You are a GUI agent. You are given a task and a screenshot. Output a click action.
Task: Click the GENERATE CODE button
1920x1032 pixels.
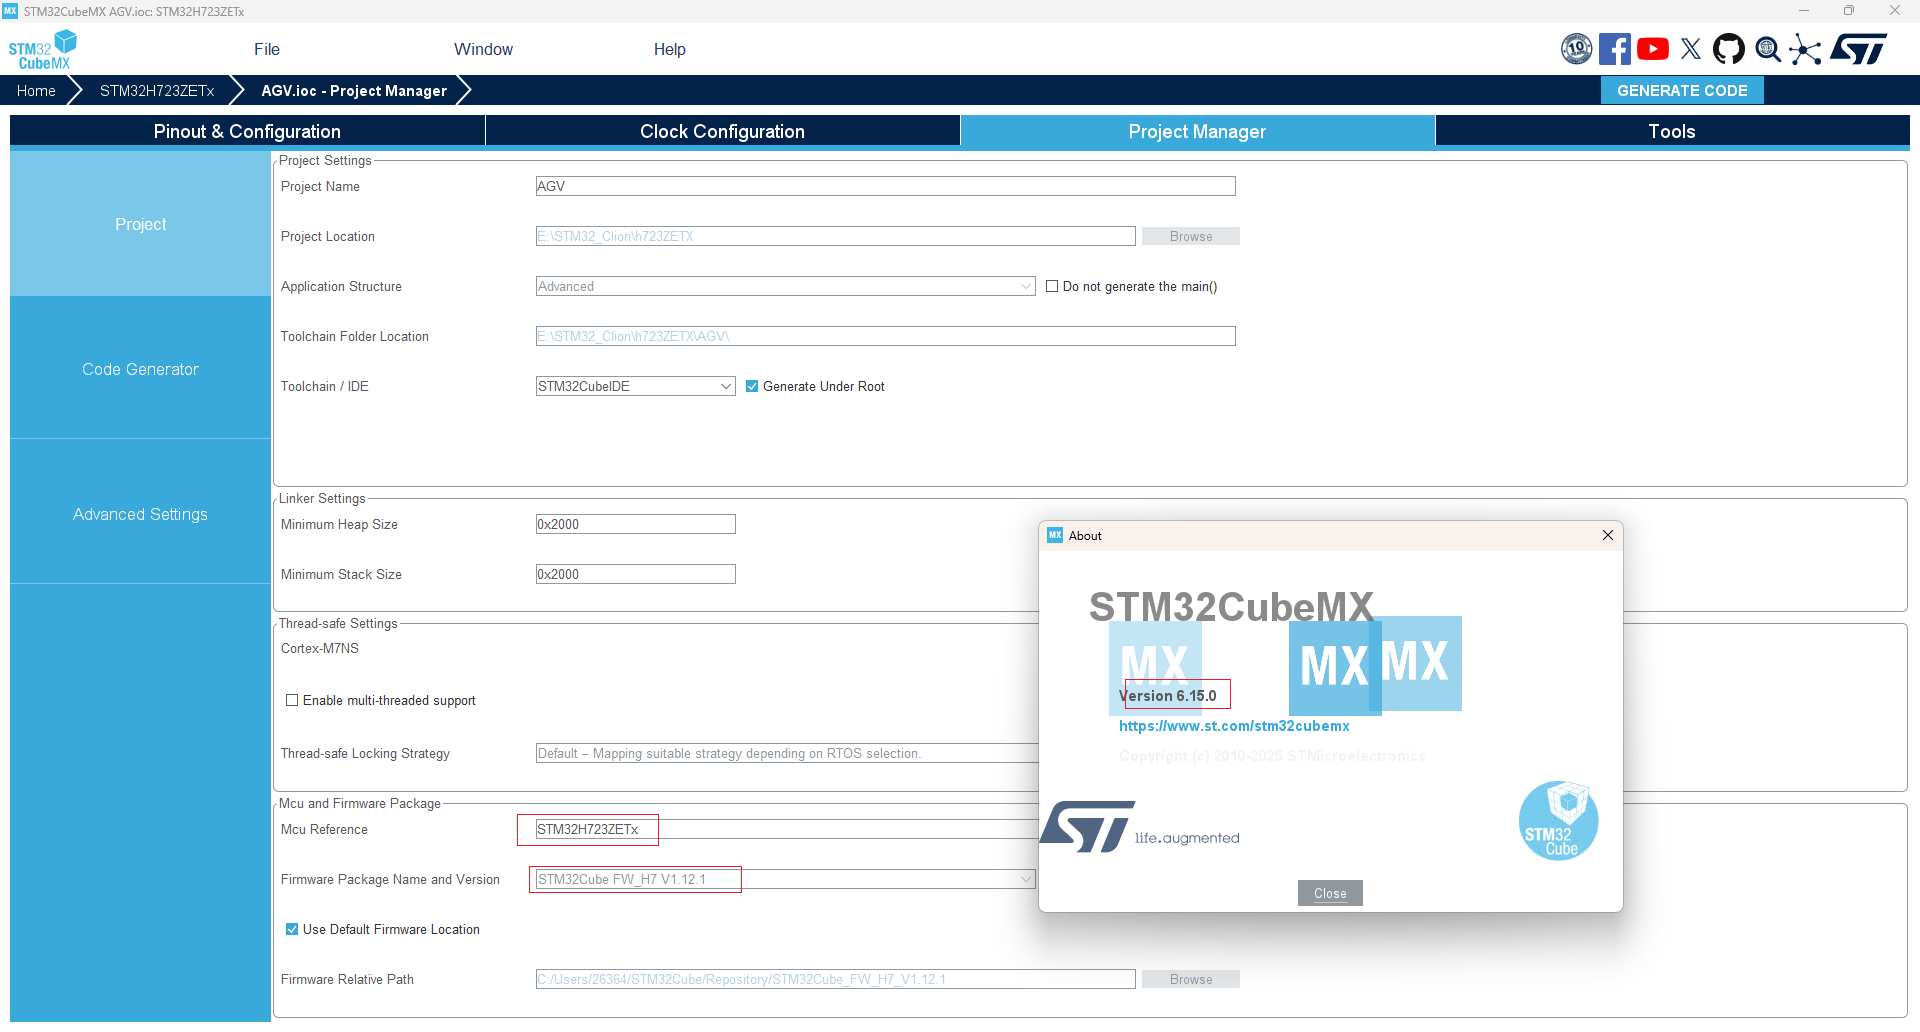[x=1681, y=90]
